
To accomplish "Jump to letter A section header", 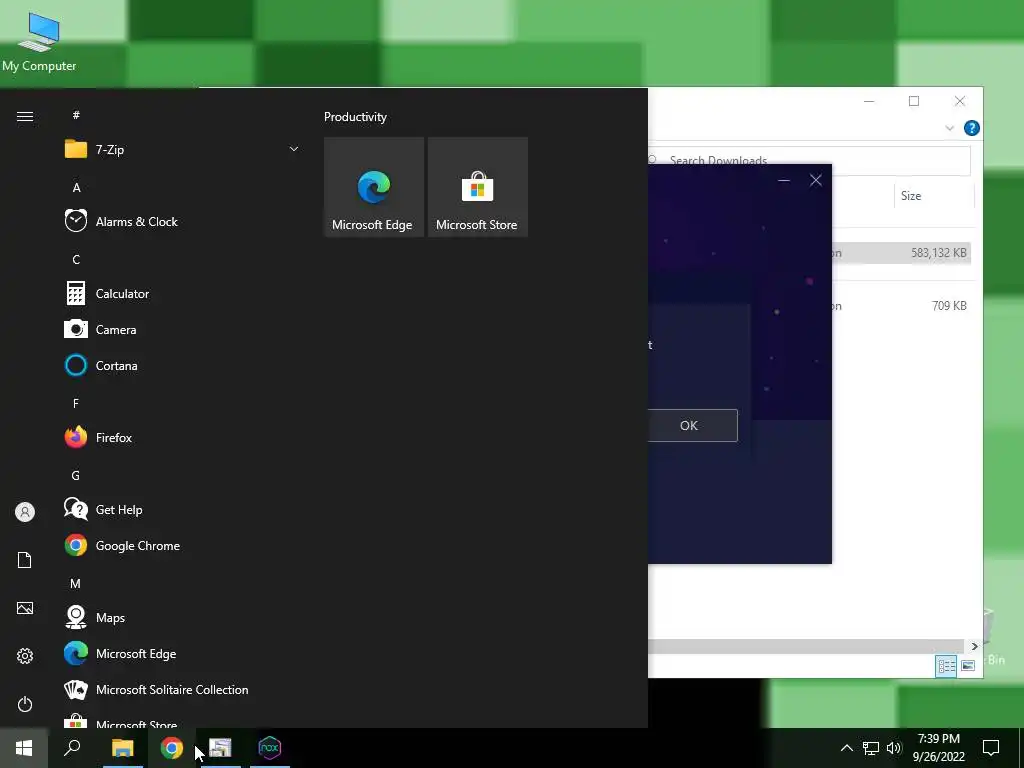I will [76, 187].
